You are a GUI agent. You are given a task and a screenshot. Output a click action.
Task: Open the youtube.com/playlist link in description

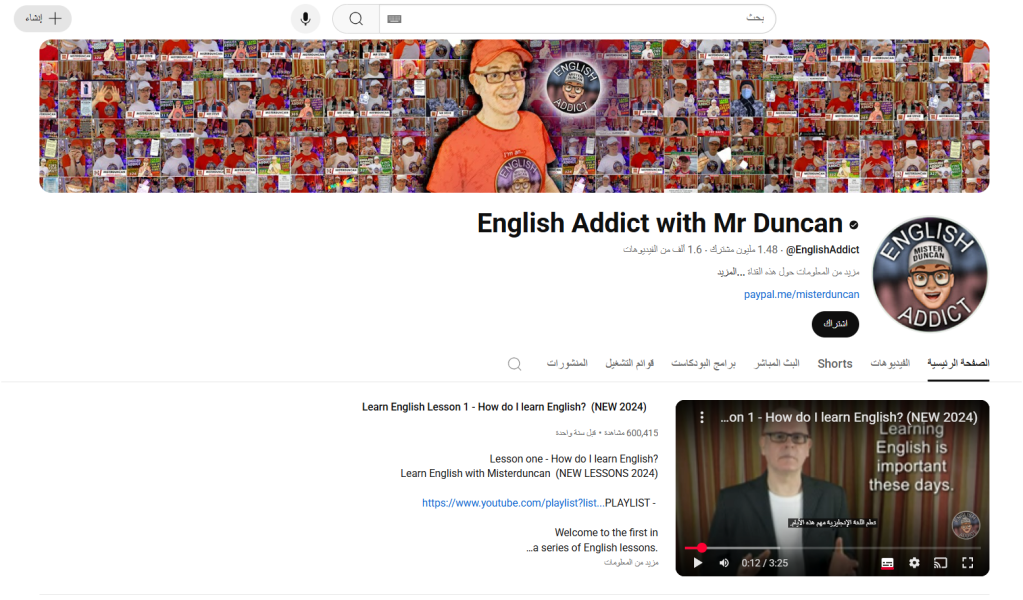(x=513, y=503)
